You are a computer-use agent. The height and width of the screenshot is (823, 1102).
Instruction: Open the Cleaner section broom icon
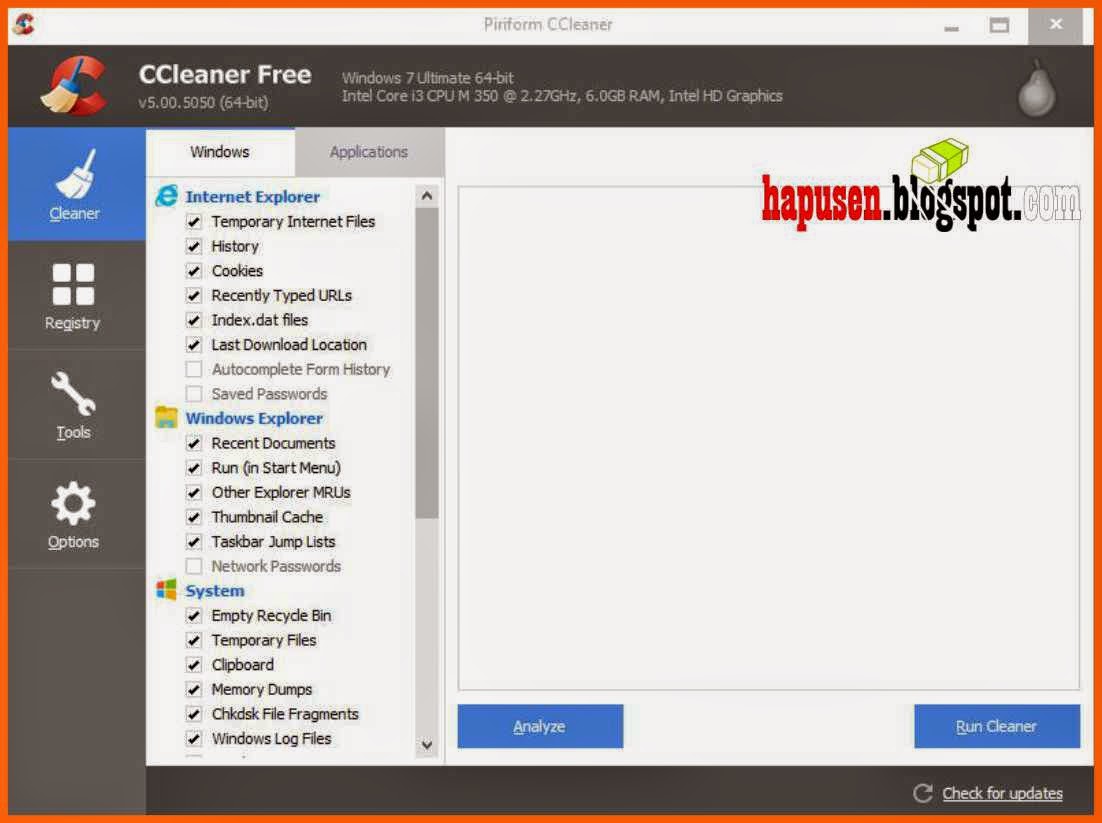tap(75, 174)
